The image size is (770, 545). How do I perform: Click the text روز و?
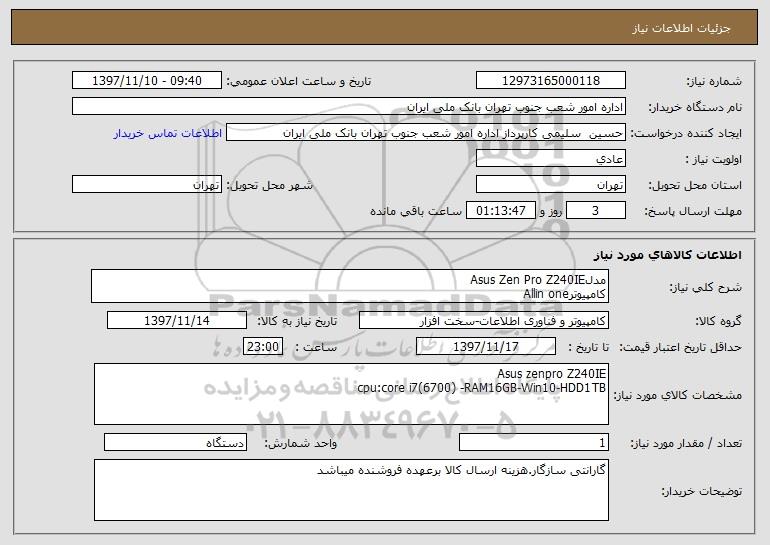tap(550, 211)
